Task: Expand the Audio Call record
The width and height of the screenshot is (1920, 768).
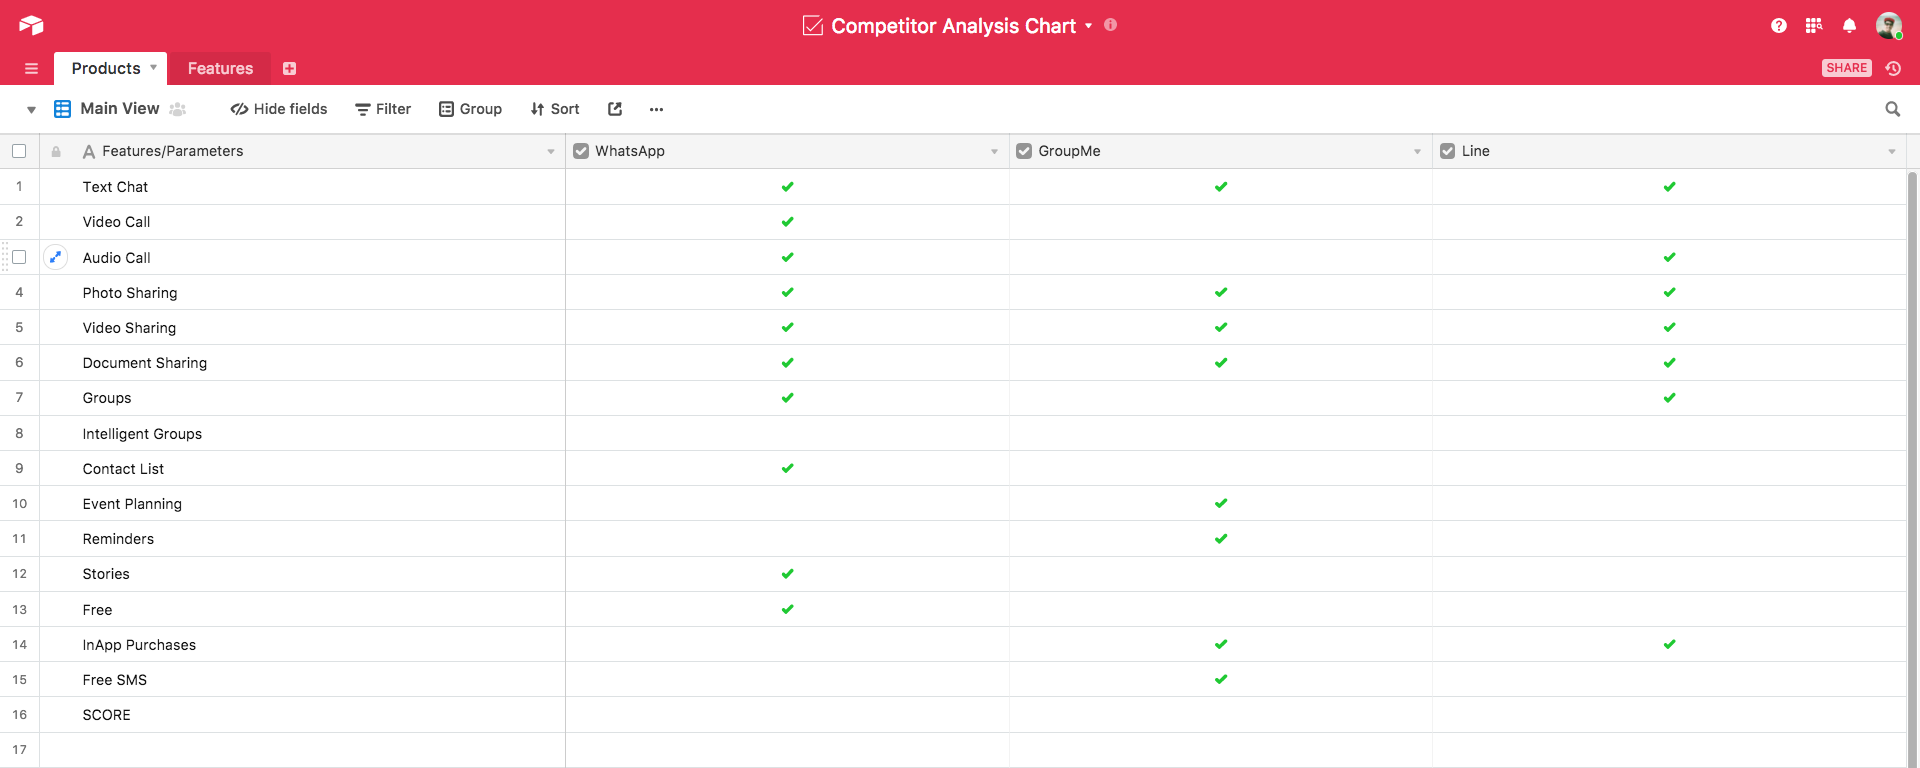Action: click(x=56, y=257)
